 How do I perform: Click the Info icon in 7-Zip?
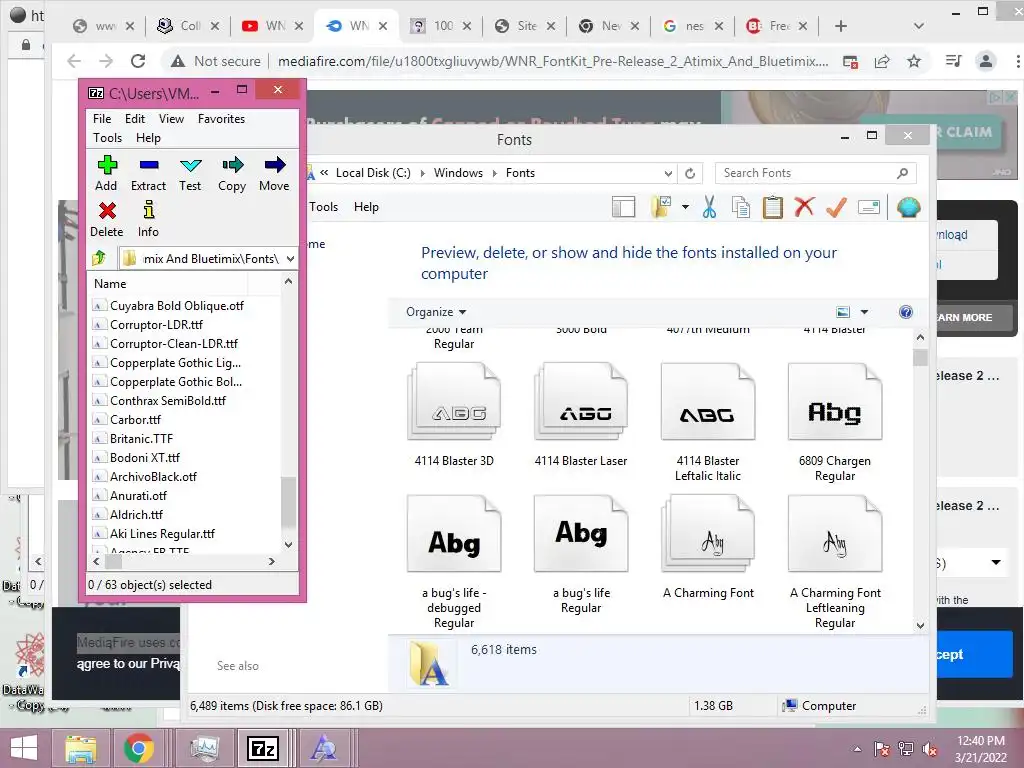149,210
